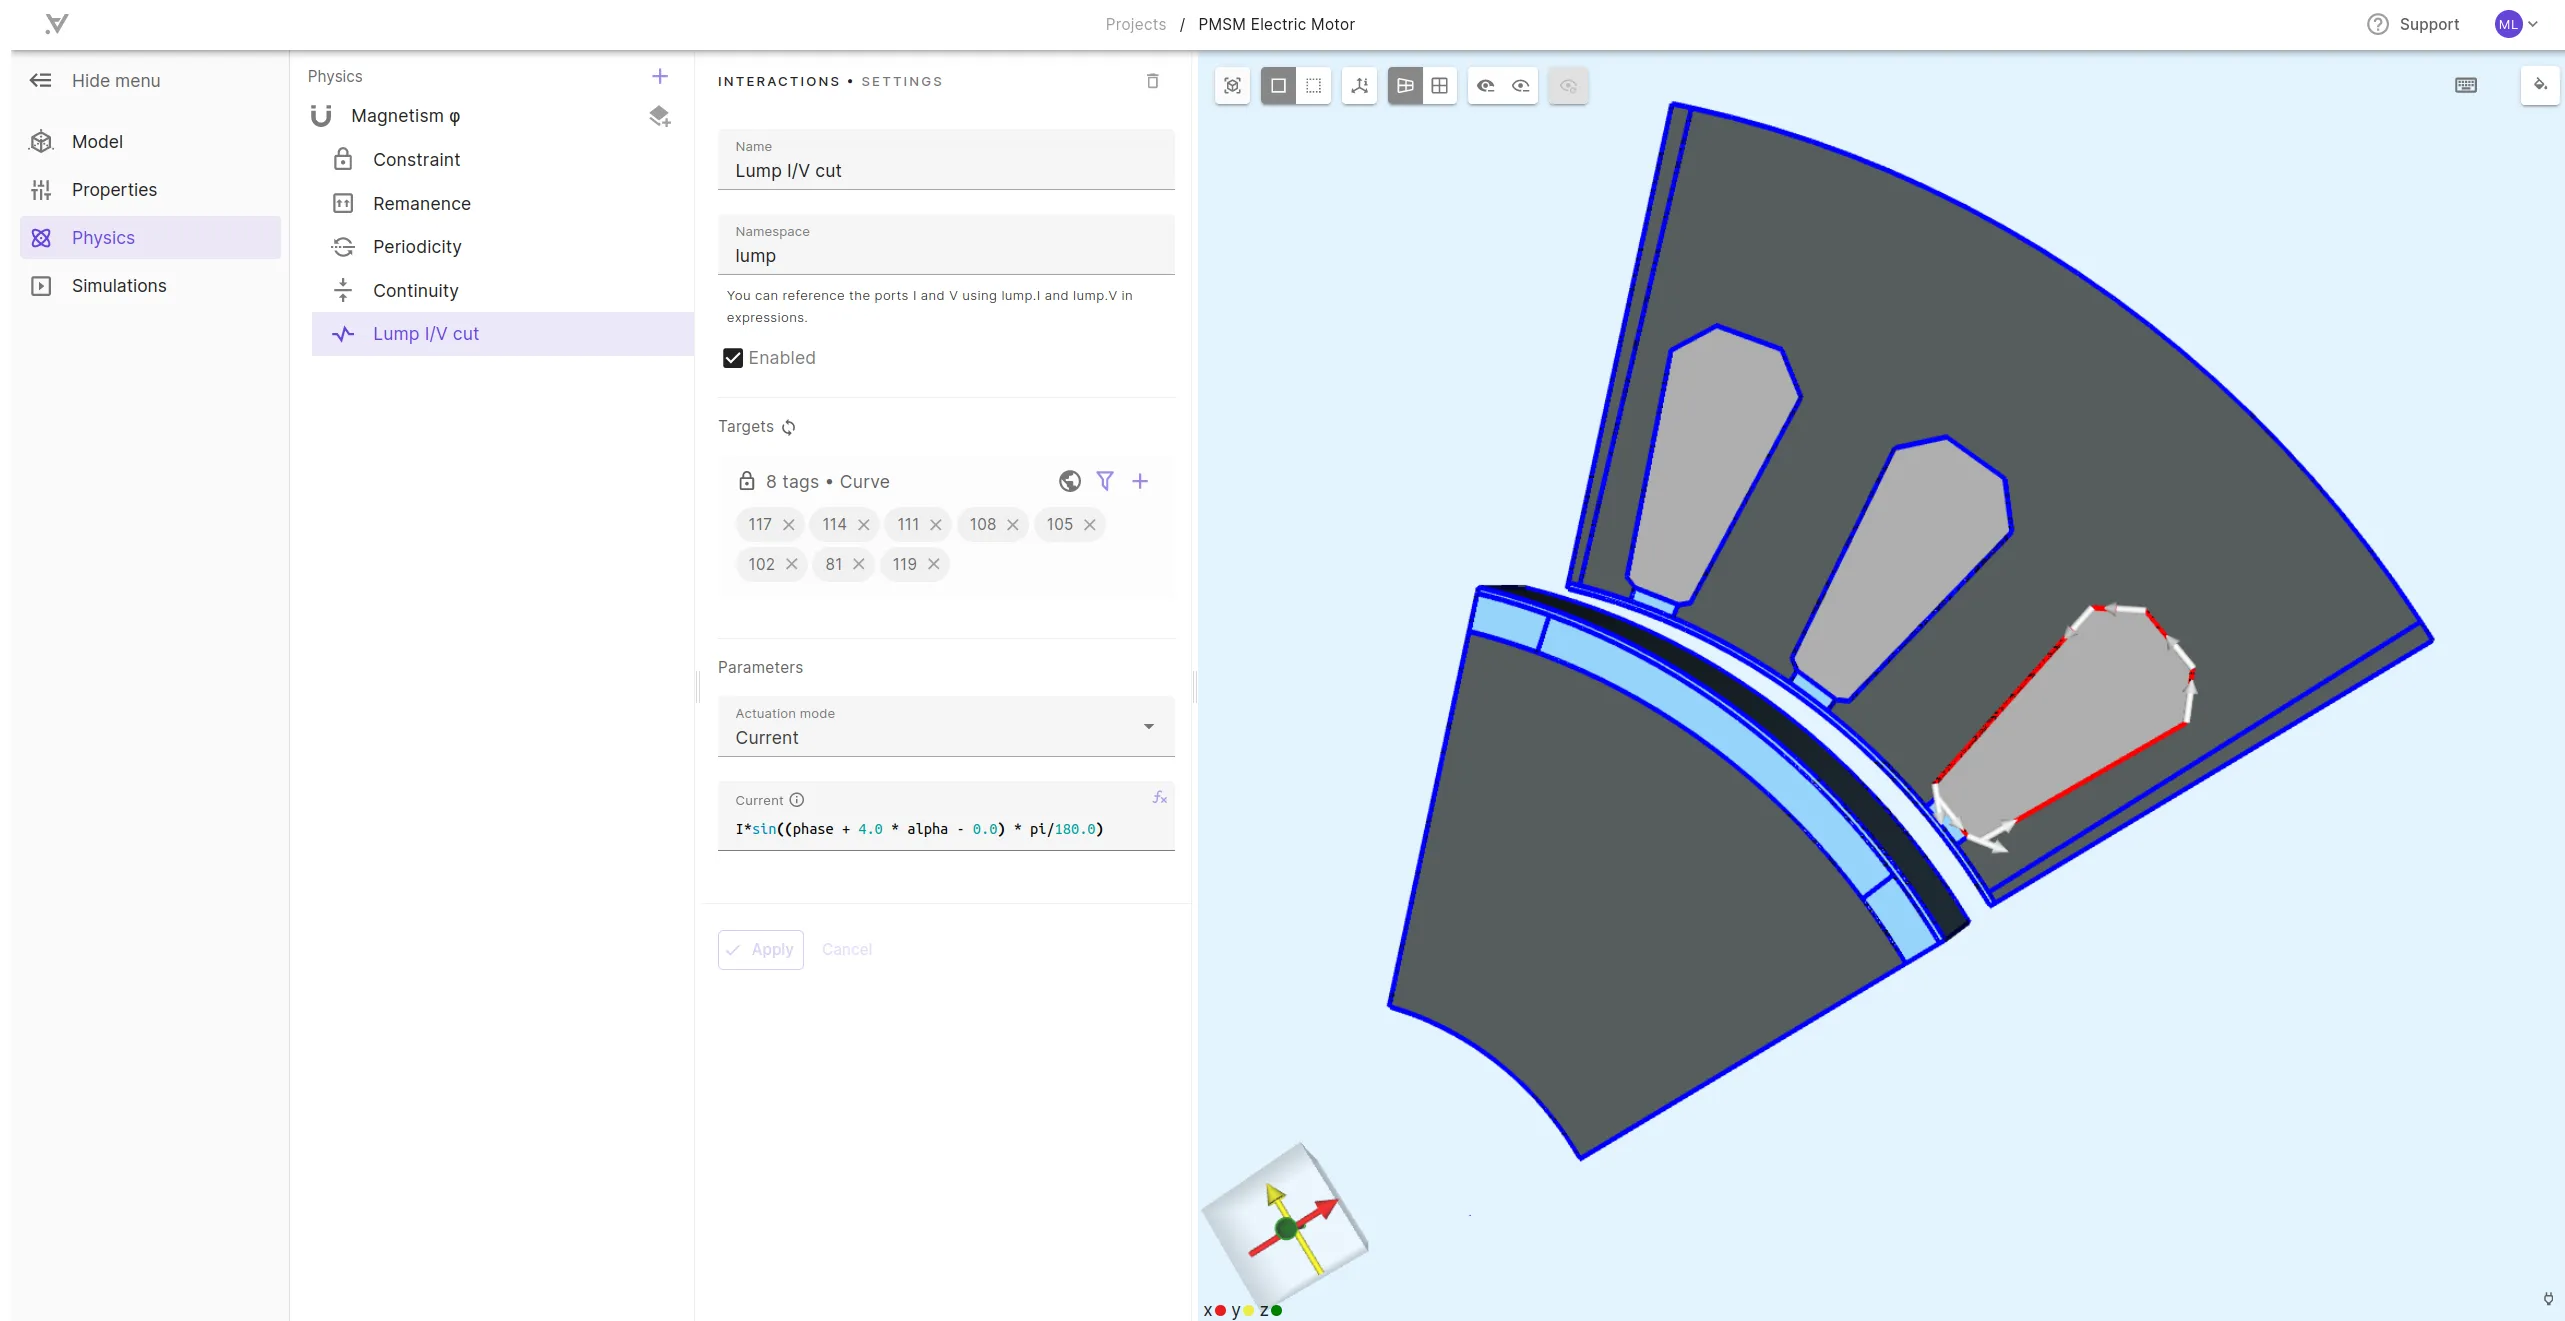Add a target with plus icon

click(1140, 482)
